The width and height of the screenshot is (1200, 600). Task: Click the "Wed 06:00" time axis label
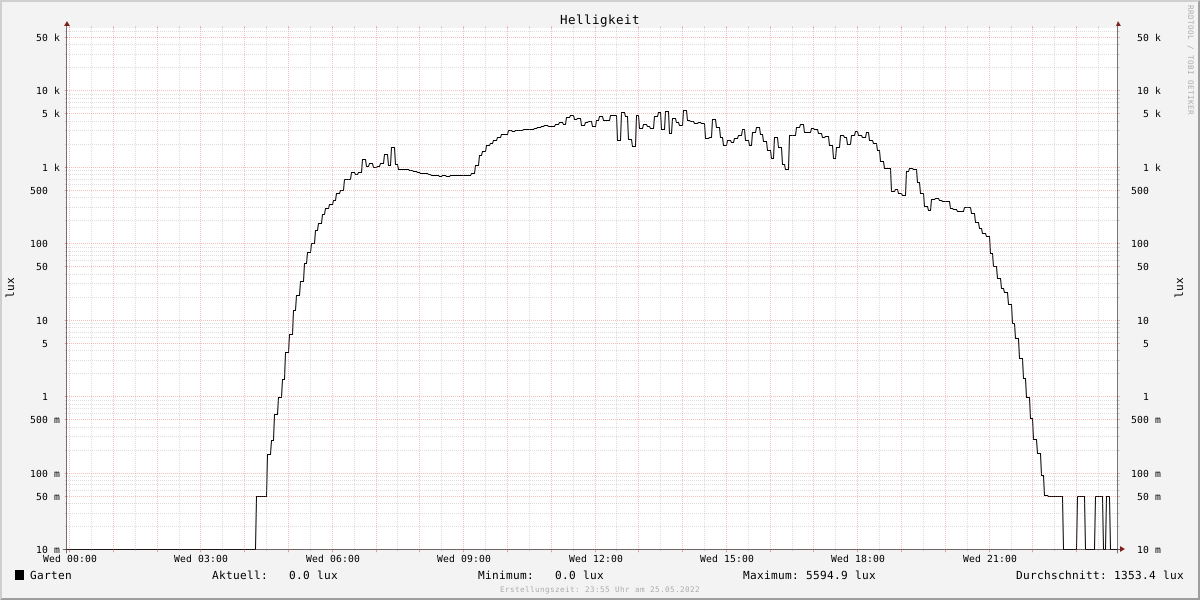333,559
